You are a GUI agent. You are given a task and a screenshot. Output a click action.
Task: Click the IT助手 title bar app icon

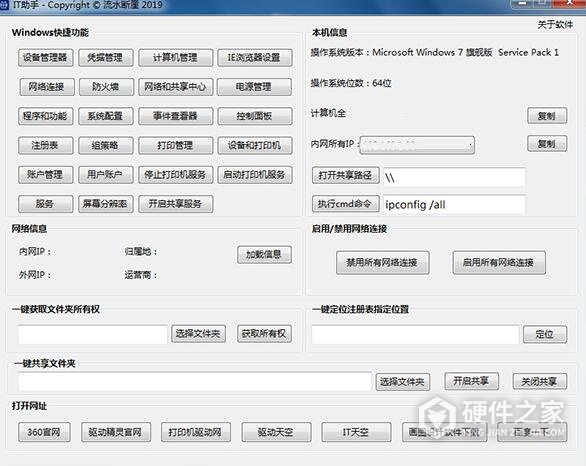(4, 5)
